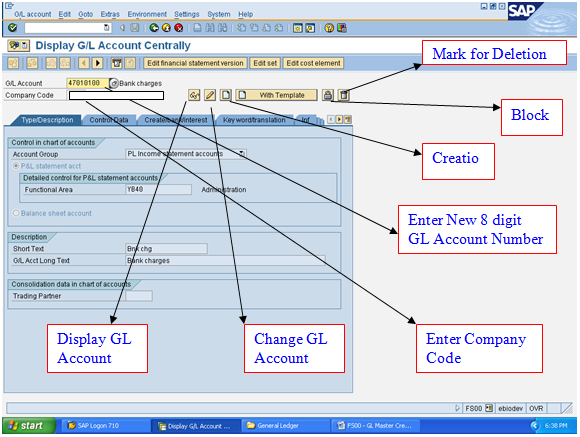Click the Trading Partner field
580x437 pixels.
point(139,296)
